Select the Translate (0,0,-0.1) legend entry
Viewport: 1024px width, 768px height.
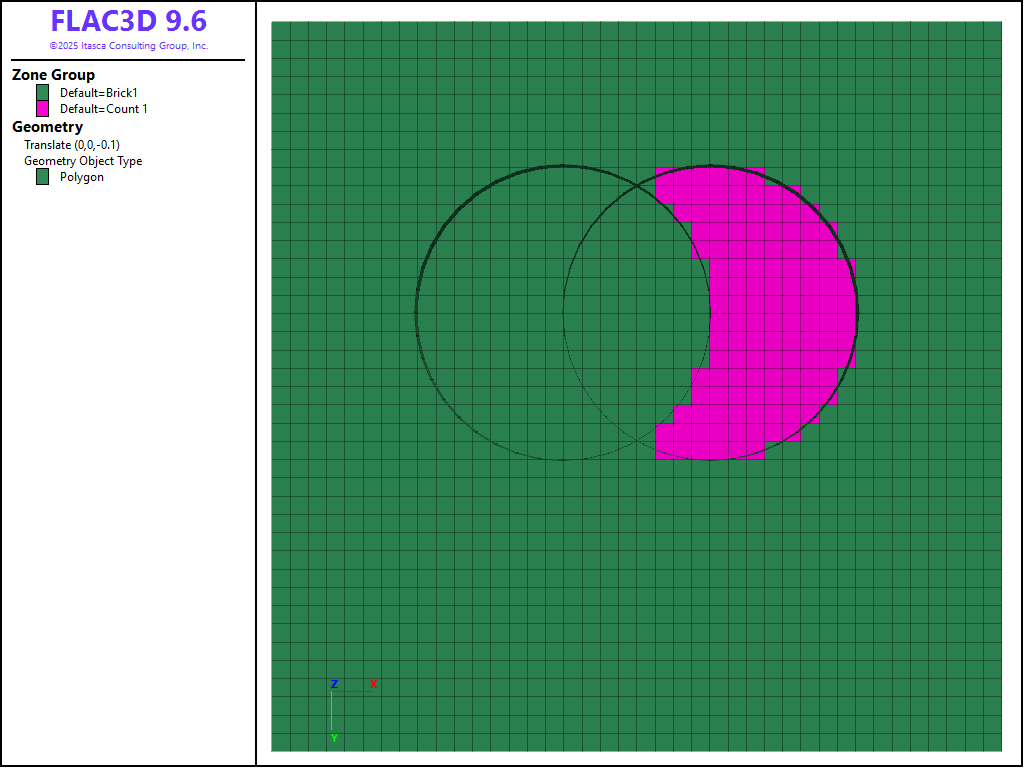[x=72, y=145]
